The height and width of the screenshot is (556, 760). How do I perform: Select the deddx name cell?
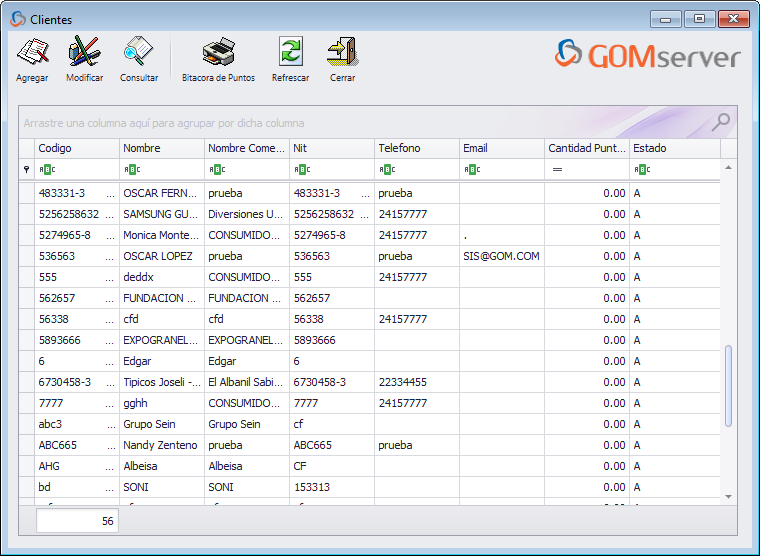(x=162, y=277)
